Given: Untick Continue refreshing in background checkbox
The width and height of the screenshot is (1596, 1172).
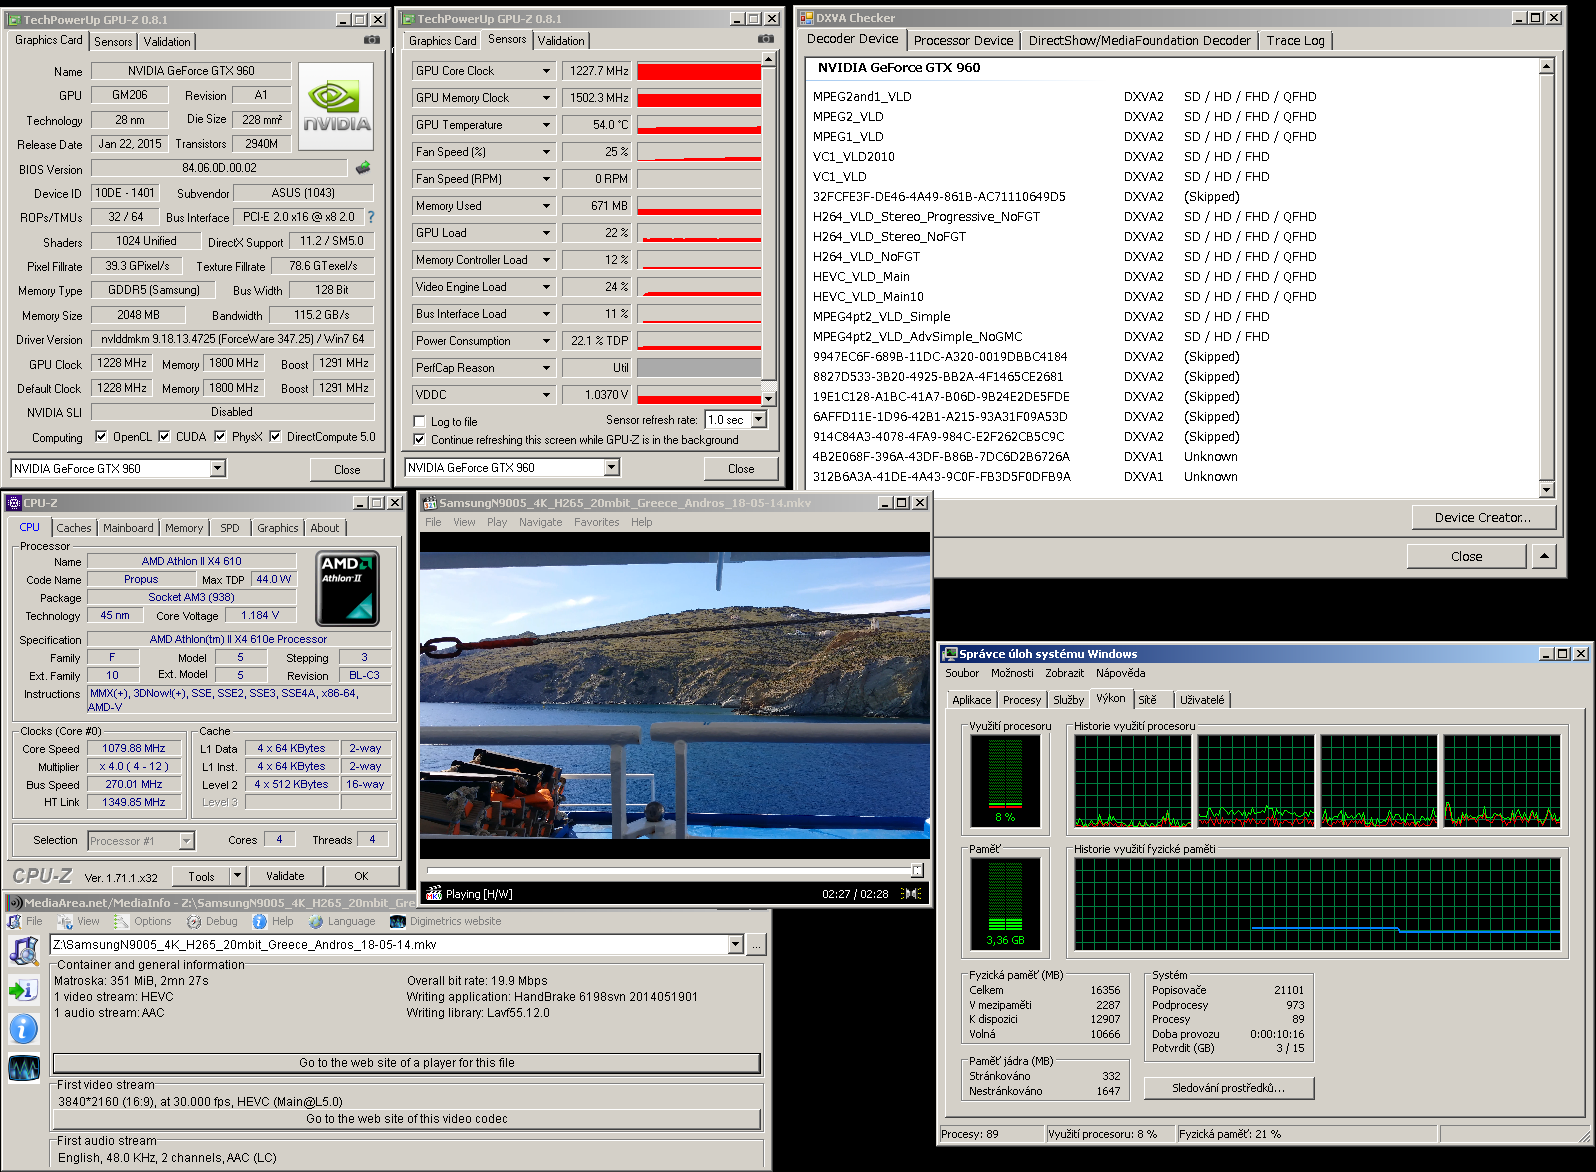Looking at the screenshot, I should click(420, 439).
